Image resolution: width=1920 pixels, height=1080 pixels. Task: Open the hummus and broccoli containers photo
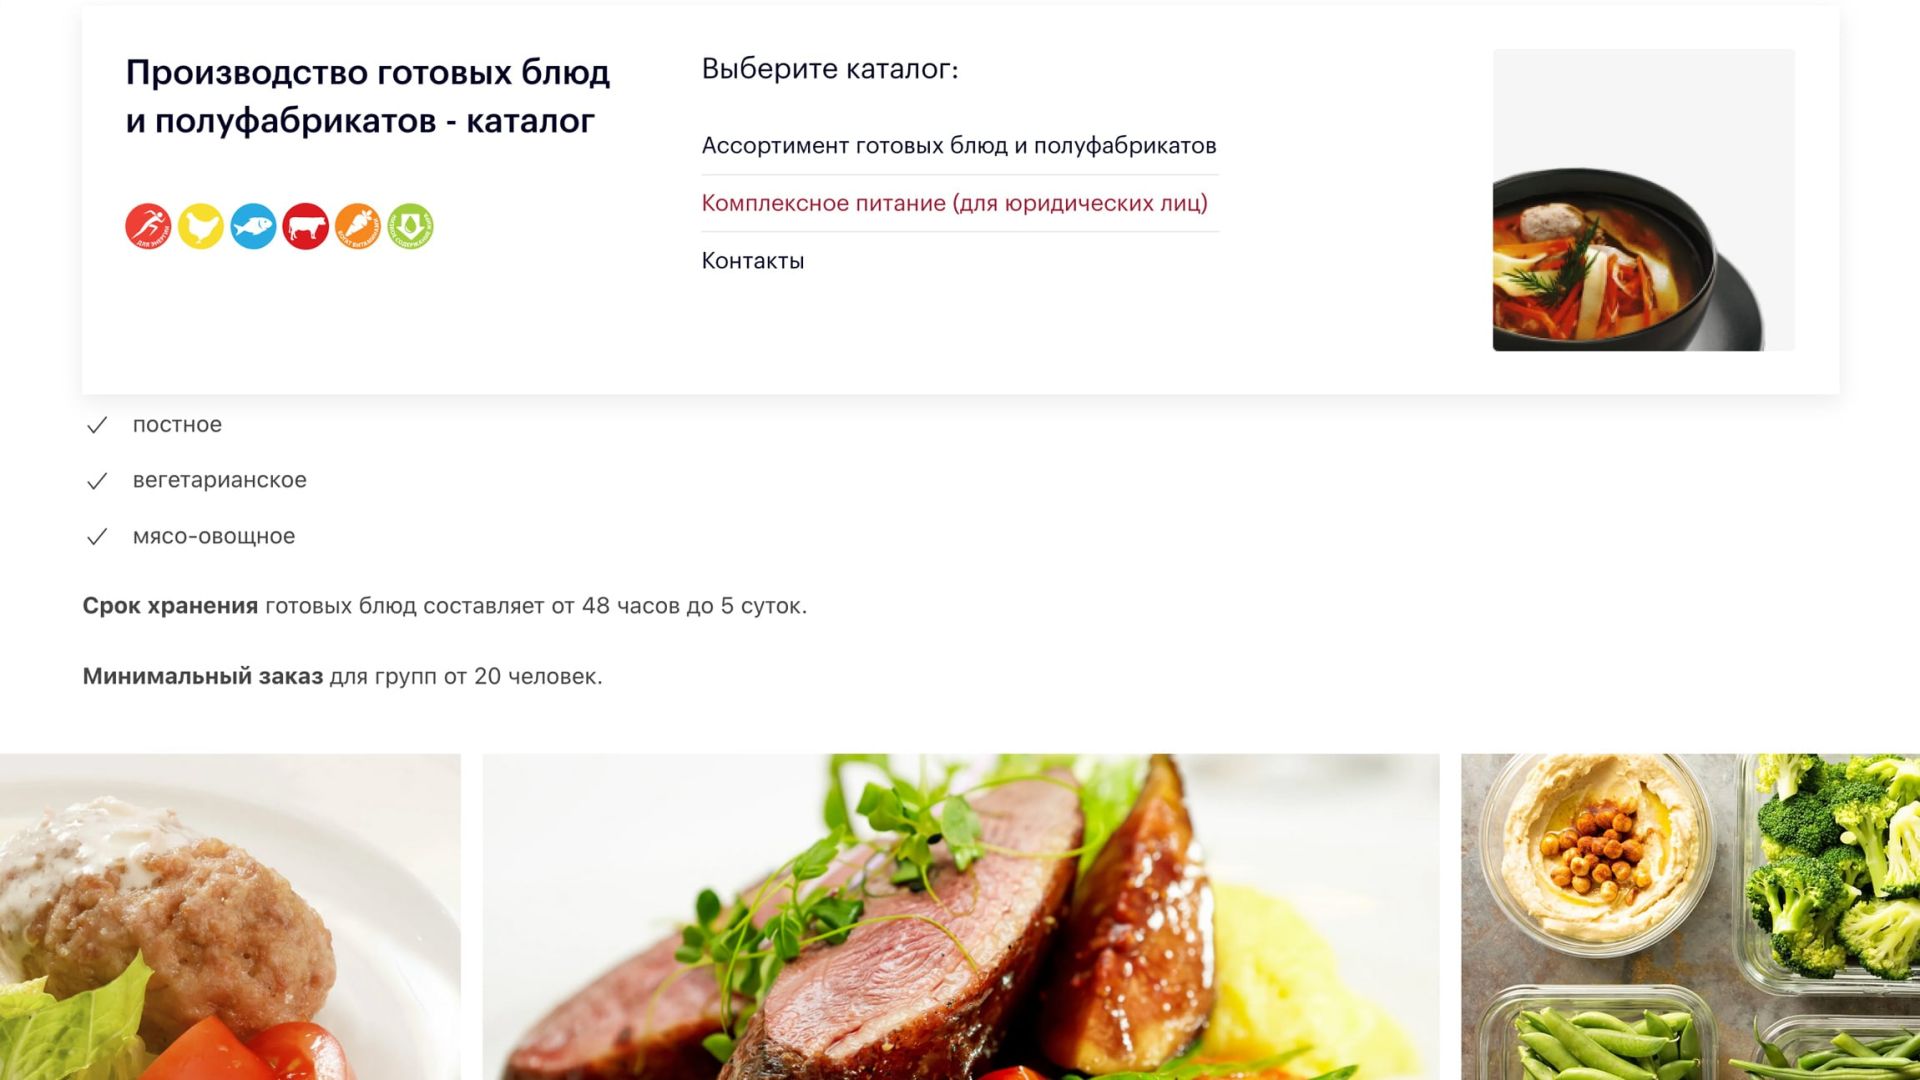(x=1690, y=916)
